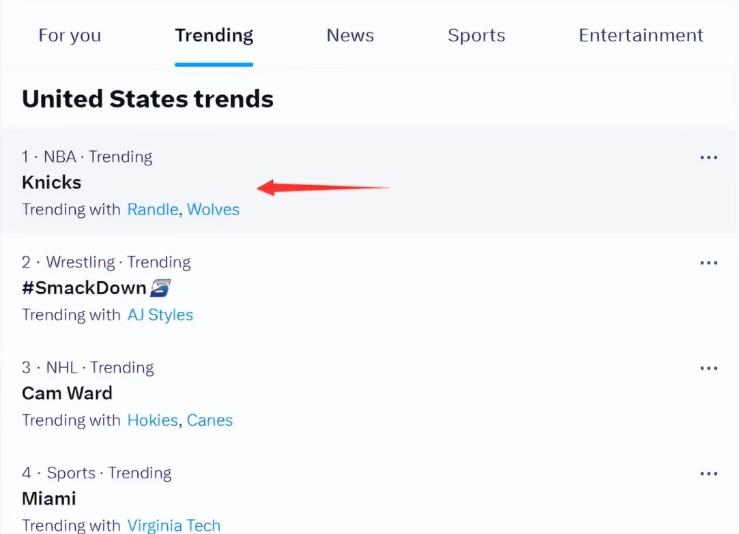
Task: Switch to the Entertainment tab
Action: coord(640,35)
